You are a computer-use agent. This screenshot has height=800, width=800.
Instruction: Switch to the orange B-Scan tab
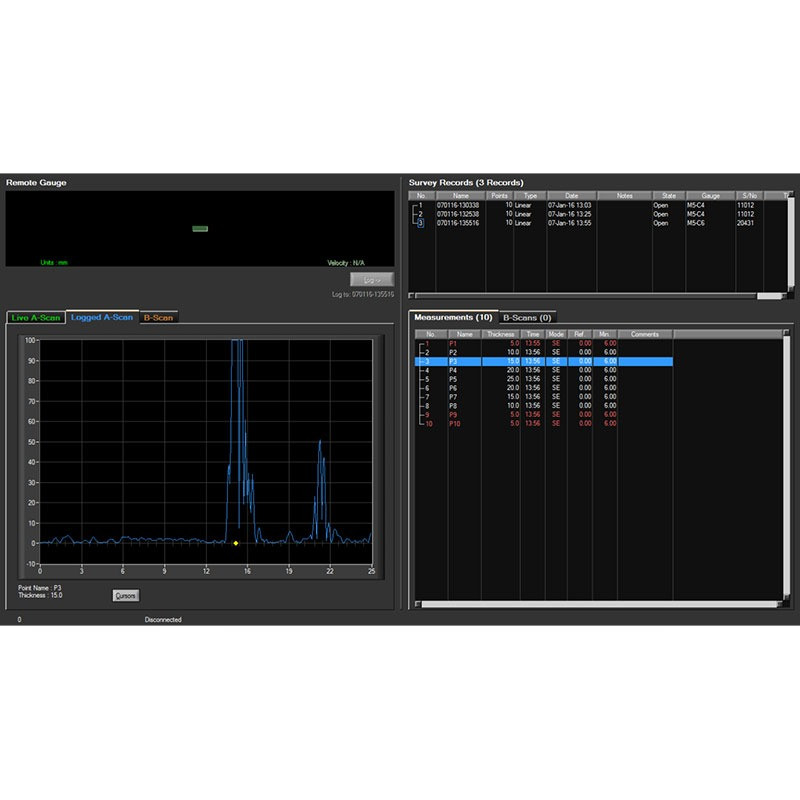158,317
